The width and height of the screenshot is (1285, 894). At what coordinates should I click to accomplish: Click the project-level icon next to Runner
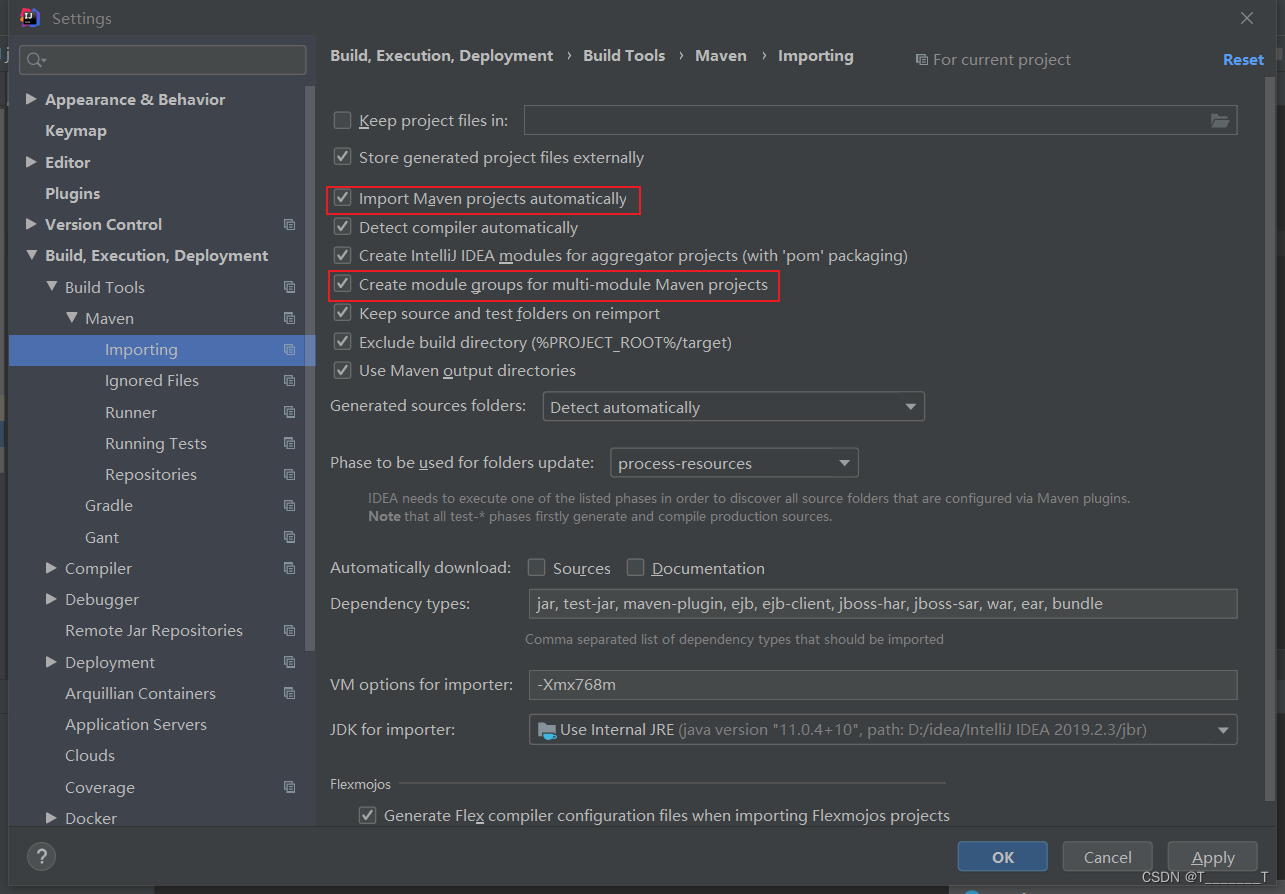tap(289, 412)
